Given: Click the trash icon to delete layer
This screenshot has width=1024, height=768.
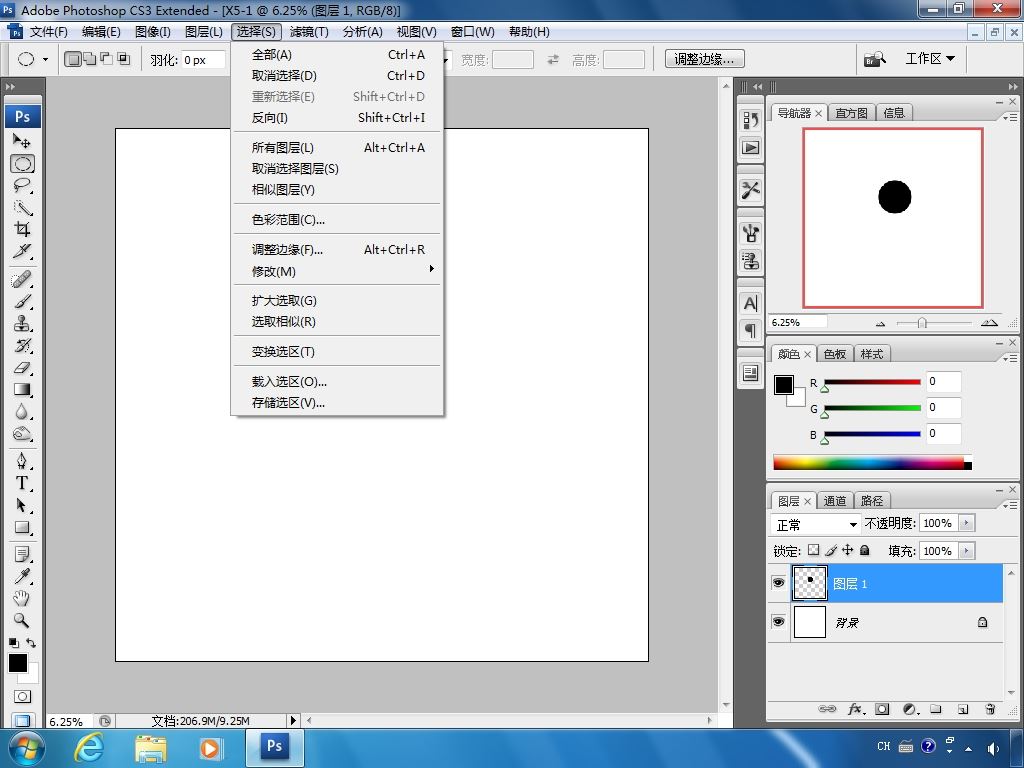Looking at the screenshot, I should 990,709.
